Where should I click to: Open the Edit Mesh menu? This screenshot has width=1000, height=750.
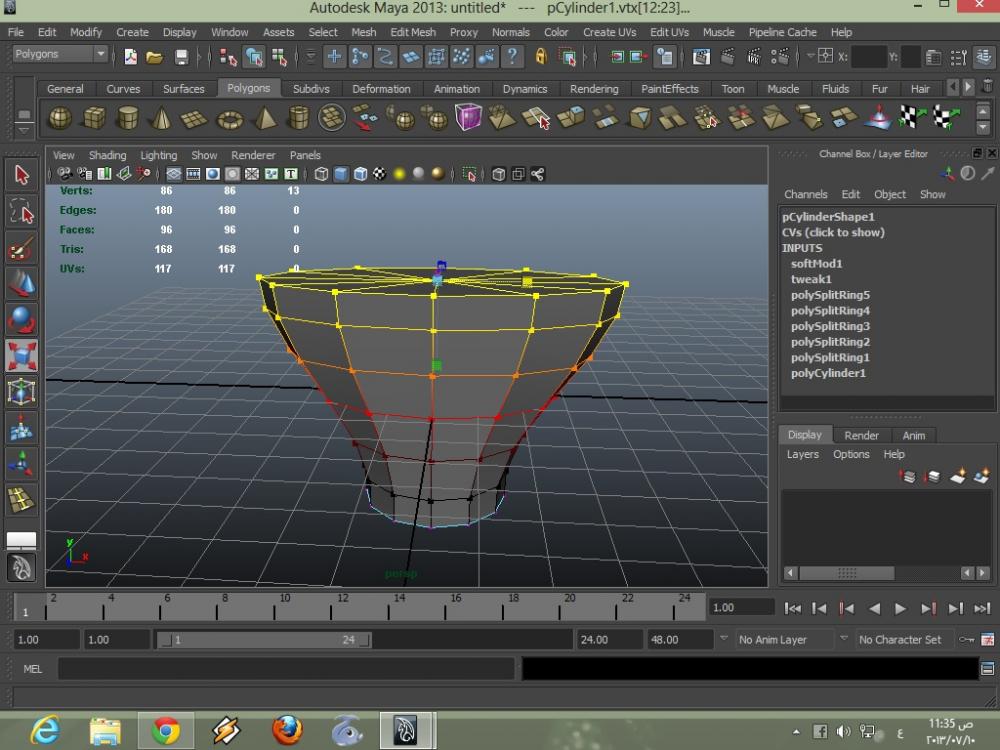tap(412, 32)
